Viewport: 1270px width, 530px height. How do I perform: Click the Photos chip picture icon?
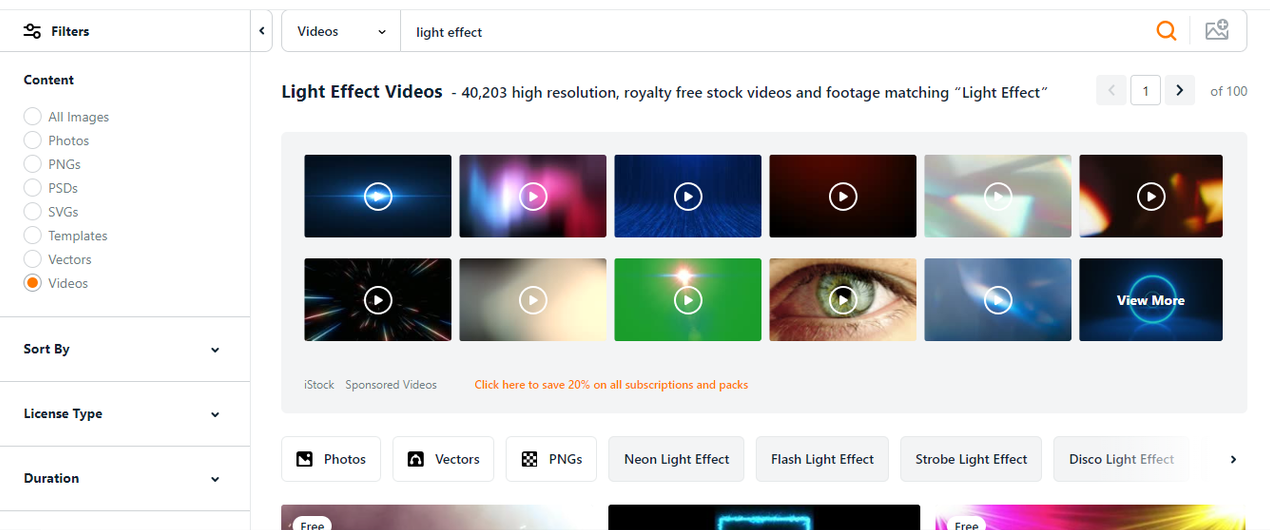[x=304, y=459]
